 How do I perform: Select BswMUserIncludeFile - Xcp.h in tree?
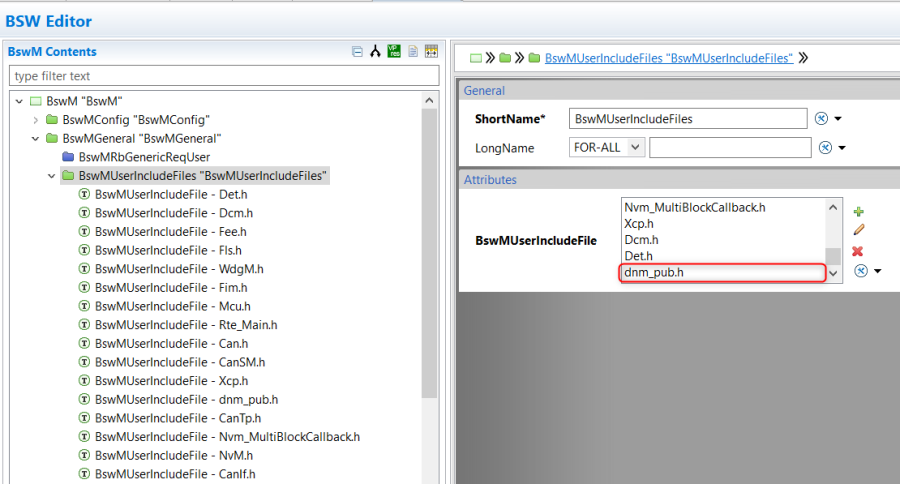tap(172, 381)
